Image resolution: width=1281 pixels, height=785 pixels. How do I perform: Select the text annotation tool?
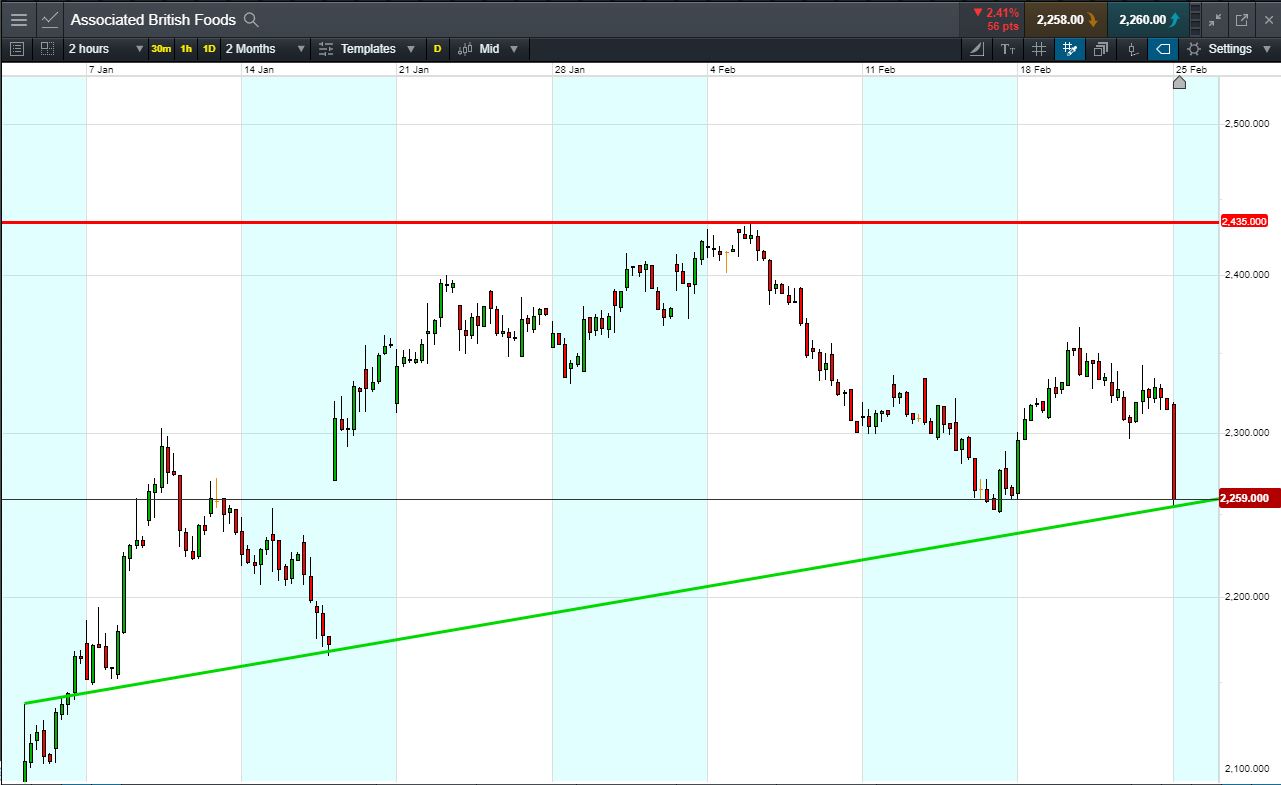(x=1008, y=48)
